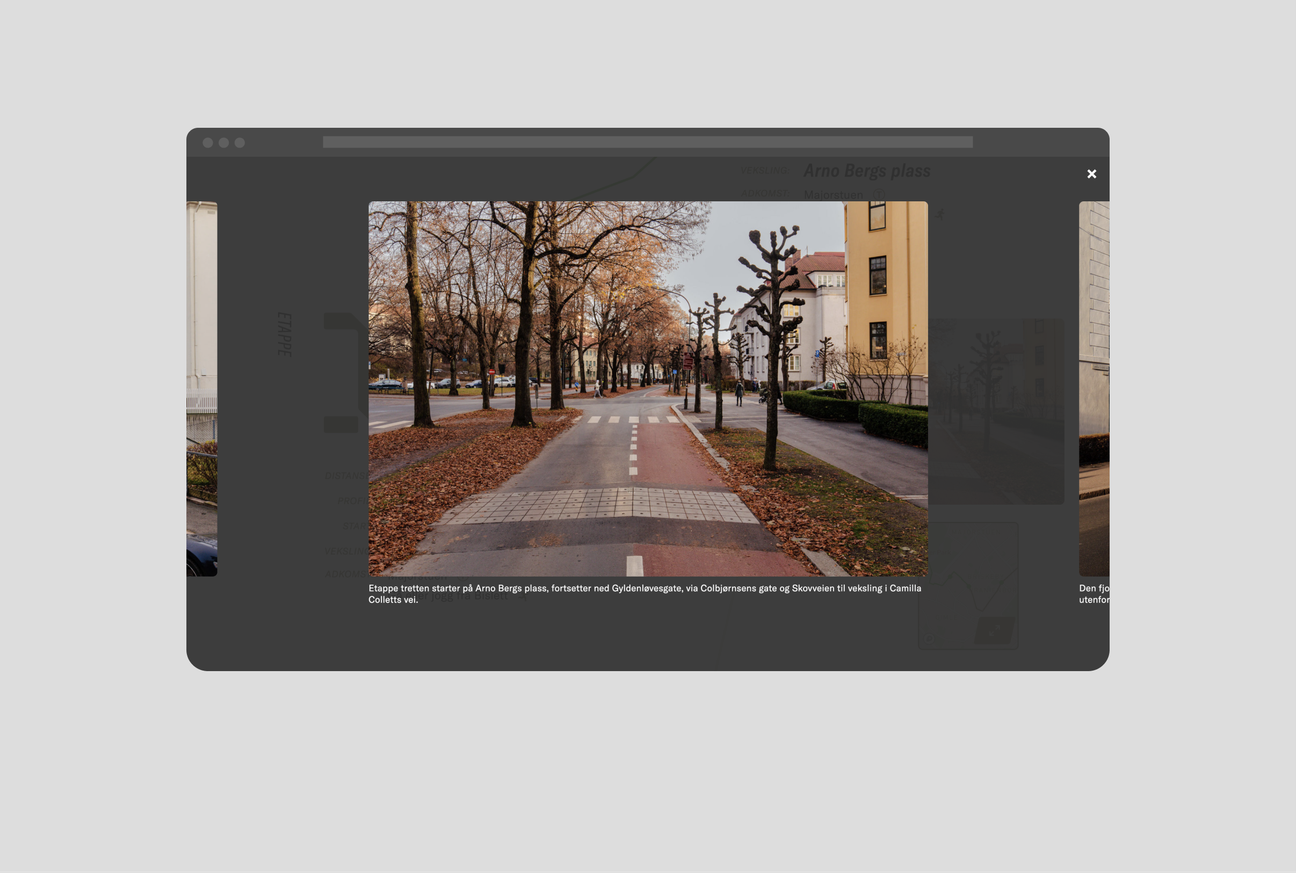
Task: Click the middle window control dot
Action: pyautogui.click(x=224, y=143)
